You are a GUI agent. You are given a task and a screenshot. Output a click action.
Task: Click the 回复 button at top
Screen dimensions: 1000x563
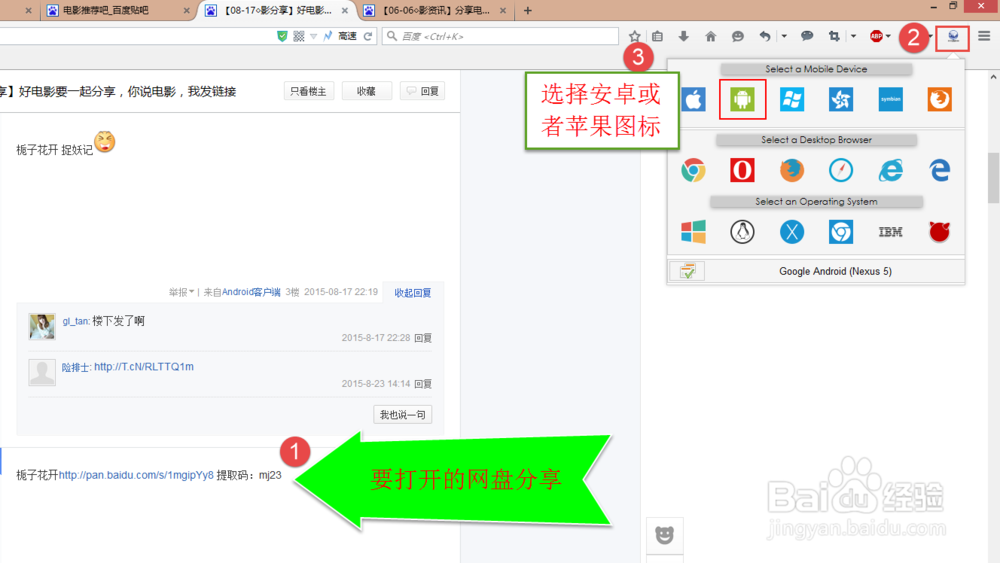tap(423, 91)
